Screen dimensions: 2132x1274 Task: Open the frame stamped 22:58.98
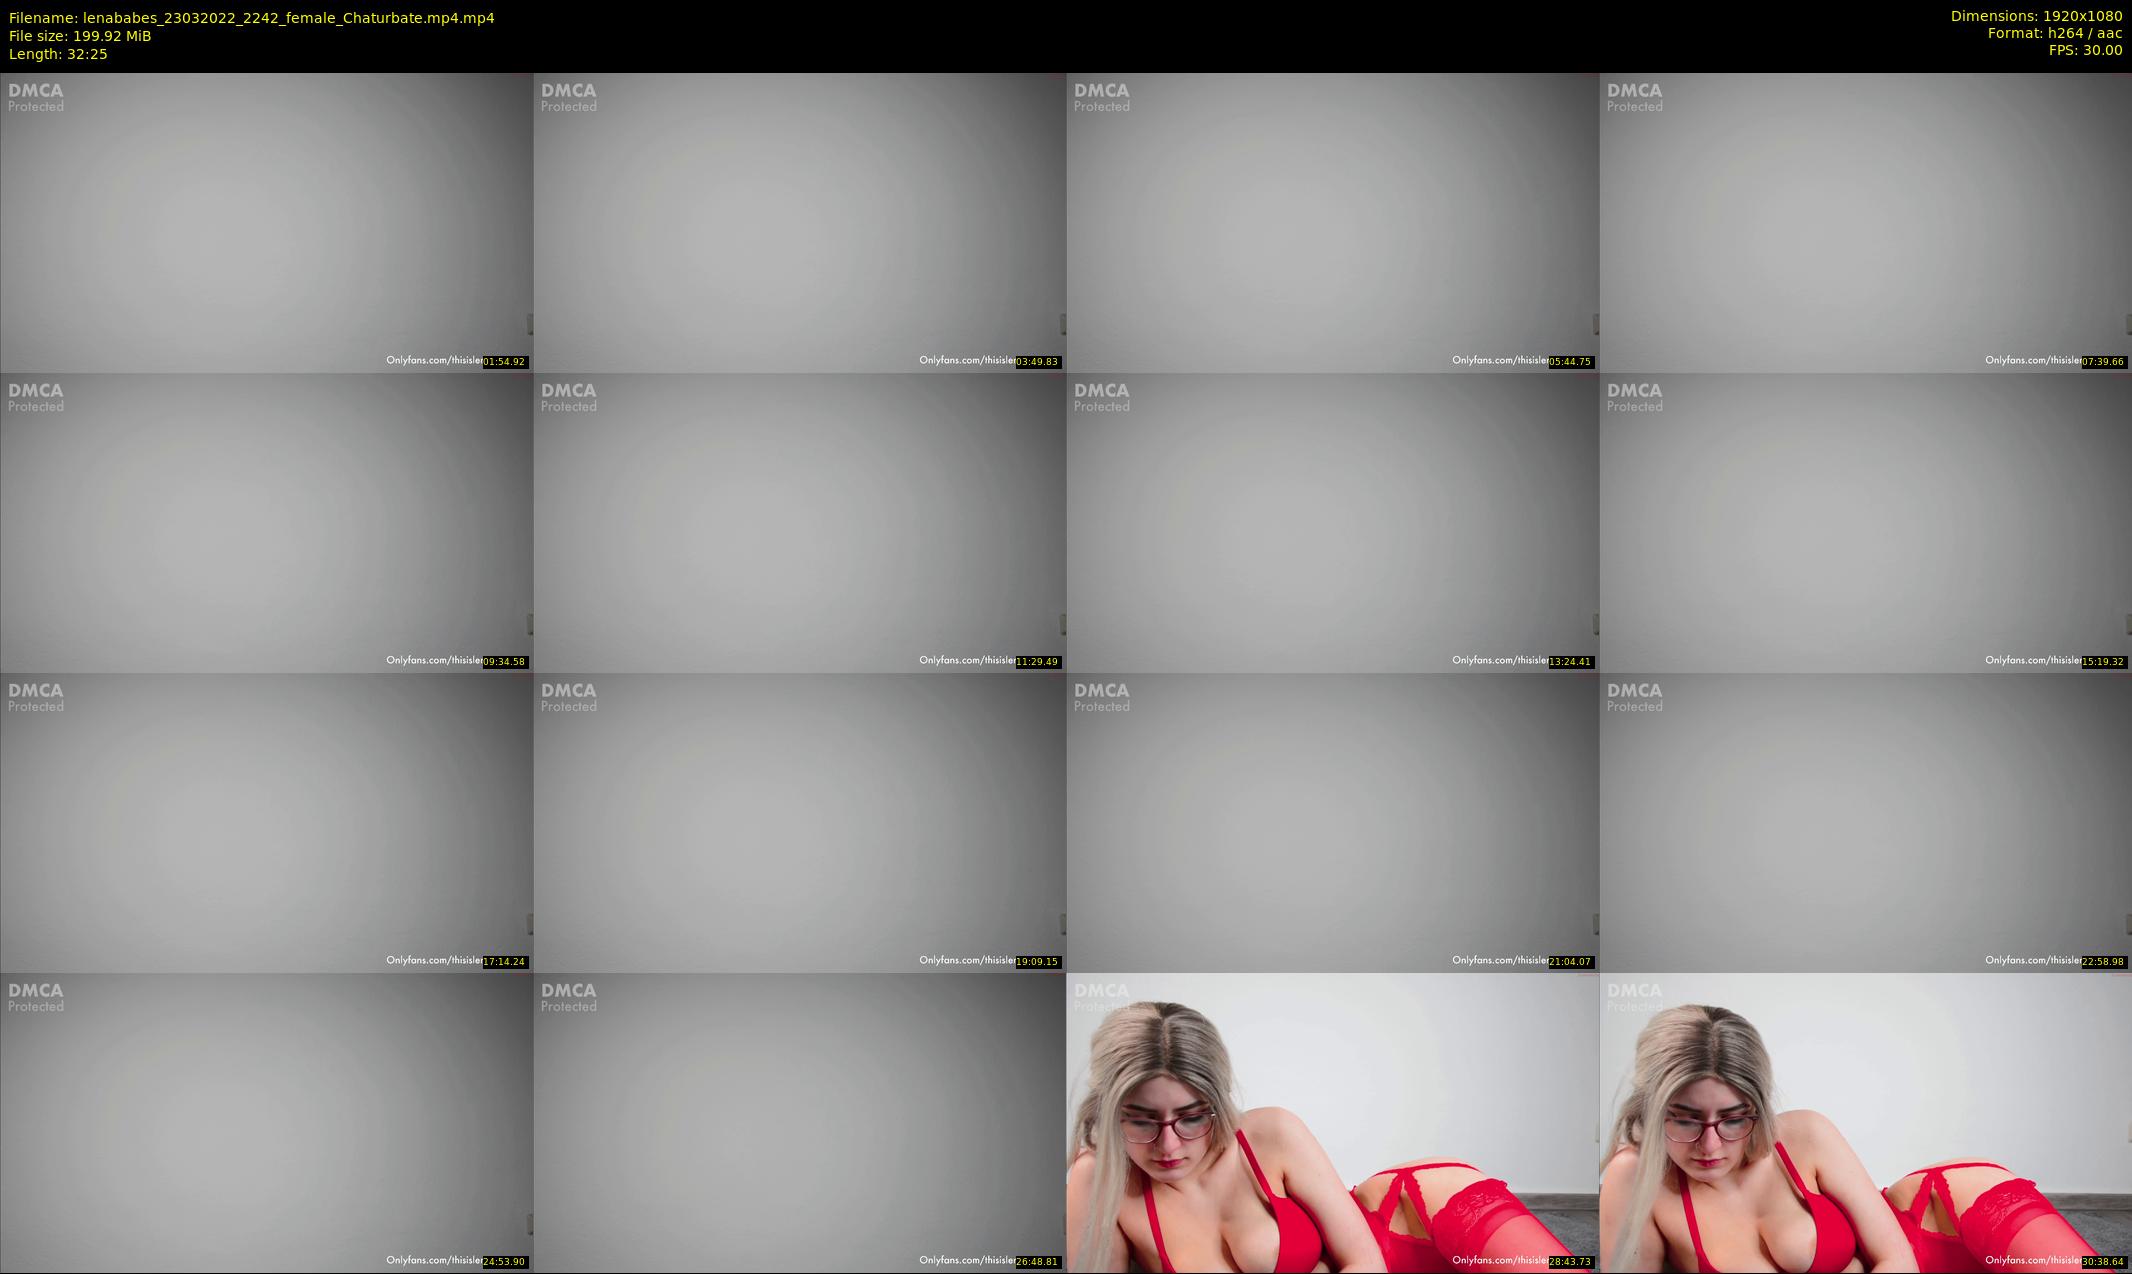coord(1865,822)
